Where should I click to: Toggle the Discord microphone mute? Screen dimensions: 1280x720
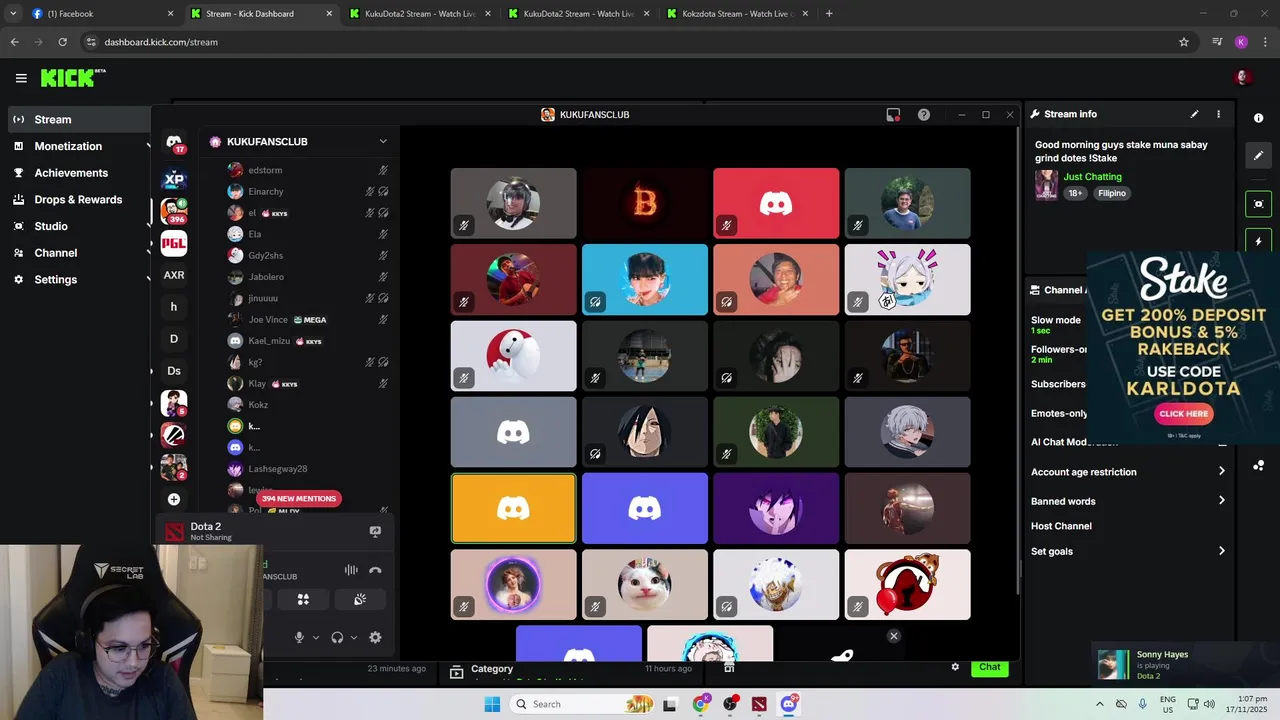pyautogui.click(x=298, y=637)
